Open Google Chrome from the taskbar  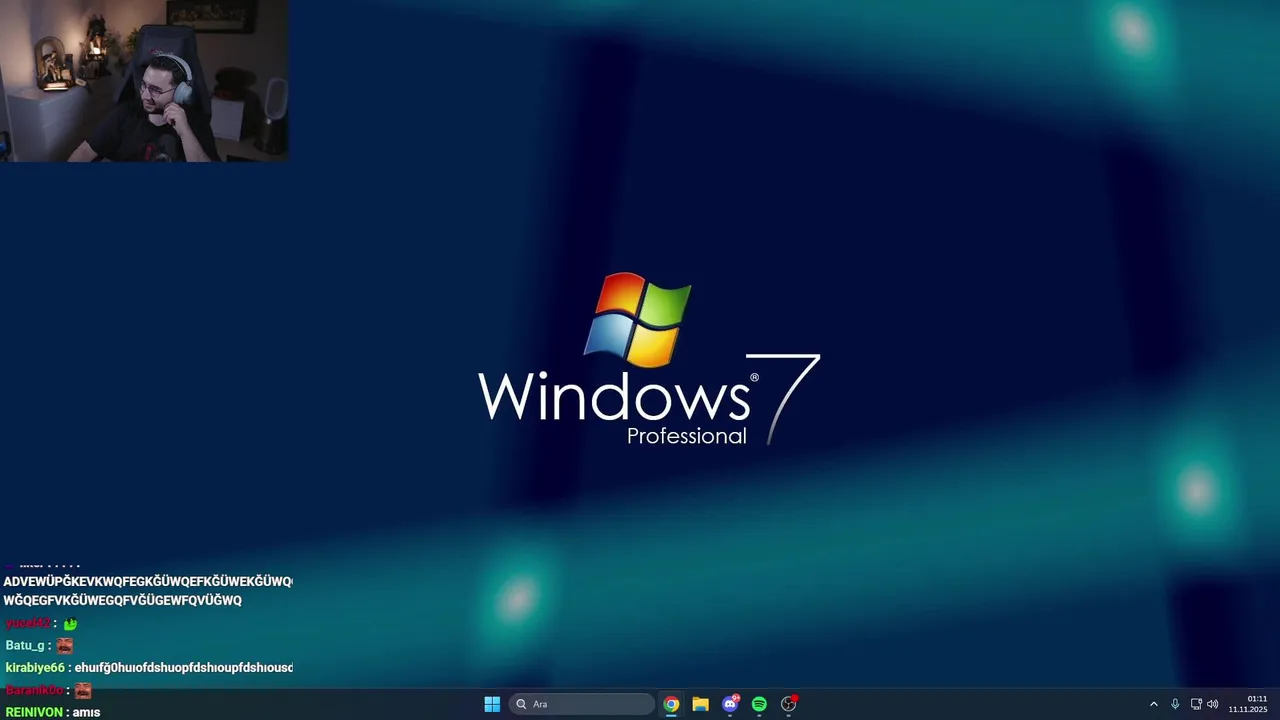pos(671,704)
